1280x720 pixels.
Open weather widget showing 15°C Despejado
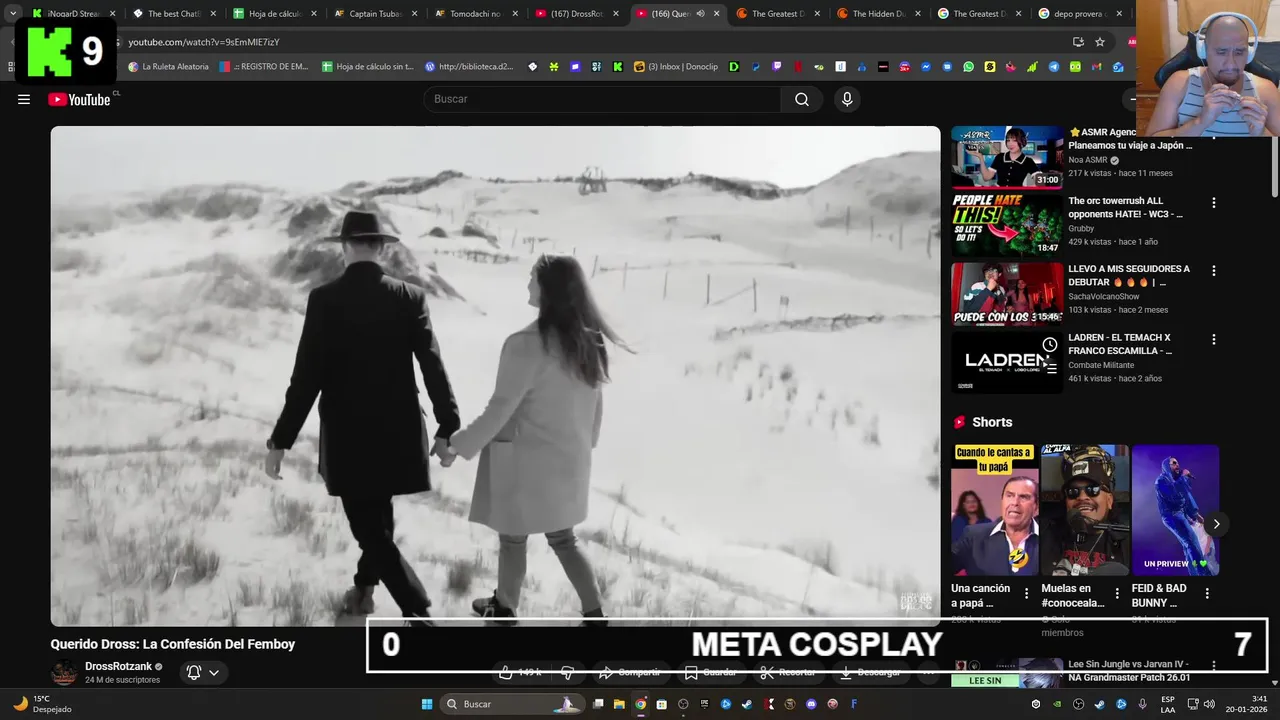pyautogui.click(x=43, y=704)
